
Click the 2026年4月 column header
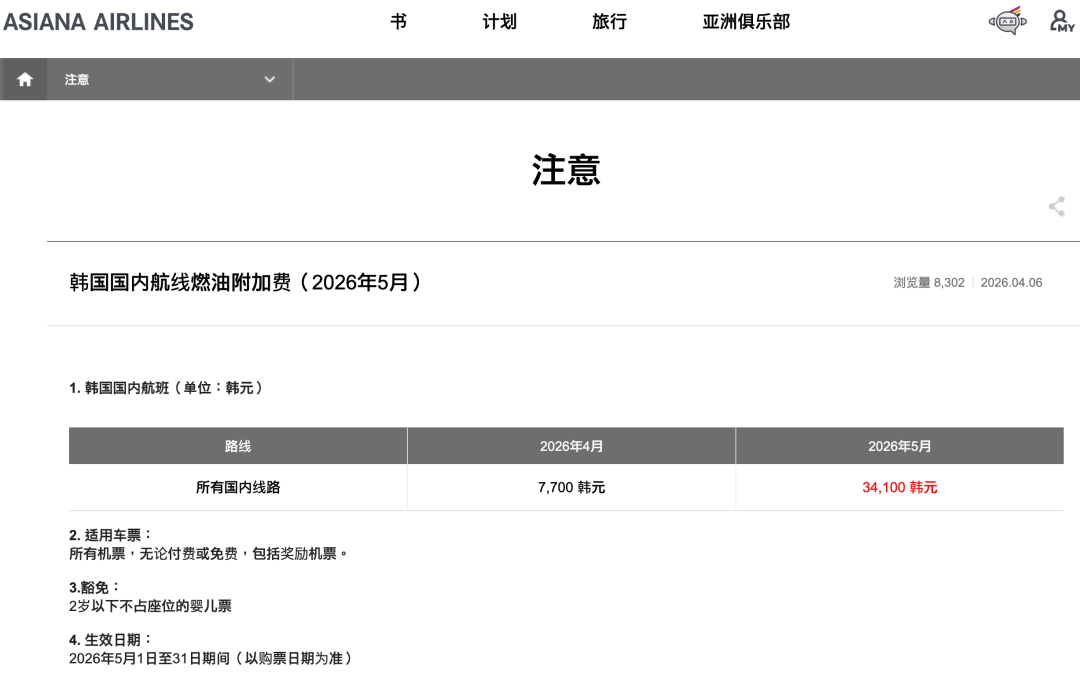[571, 446]
